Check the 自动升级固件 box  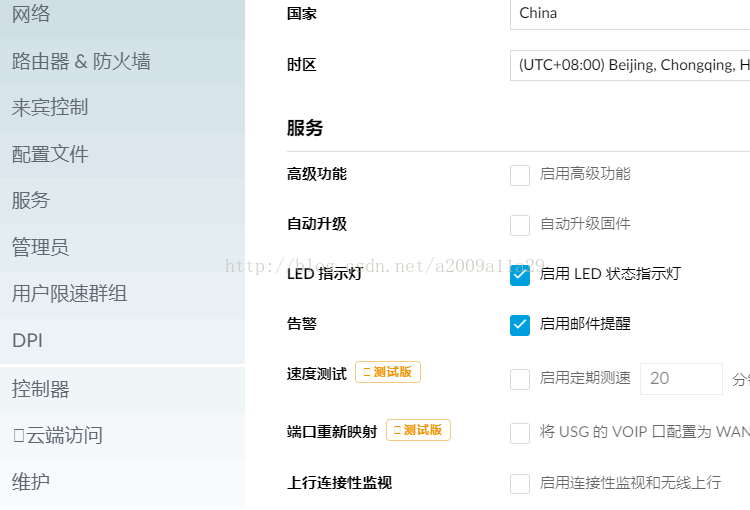(520, 225)
